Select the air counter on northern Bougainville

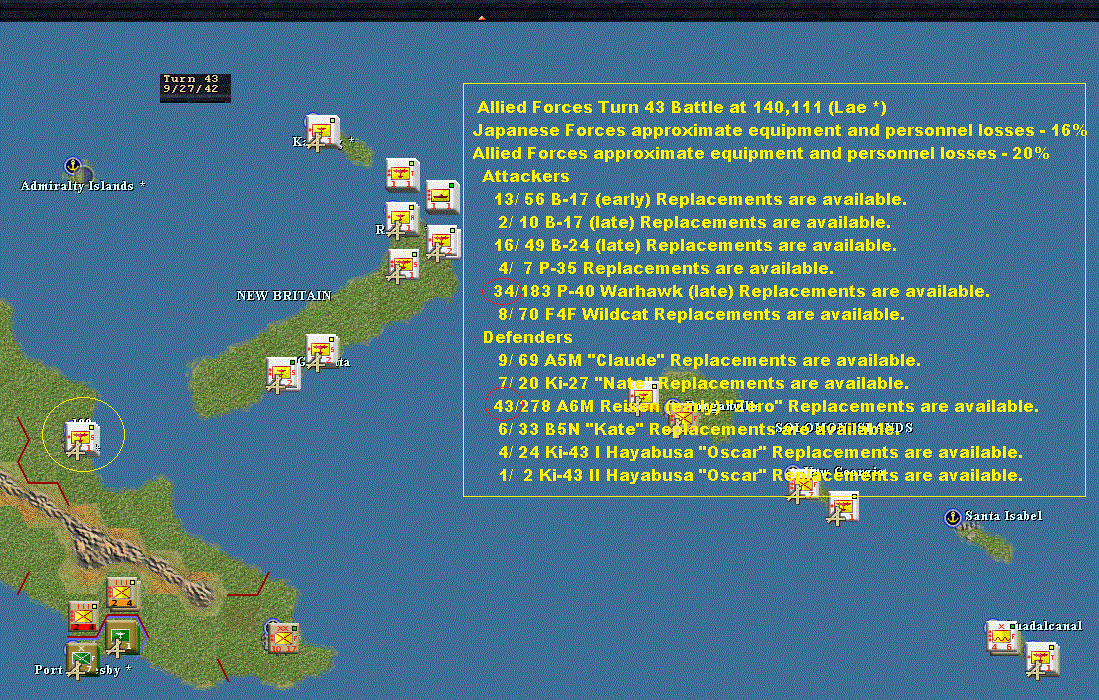(643, 398)
